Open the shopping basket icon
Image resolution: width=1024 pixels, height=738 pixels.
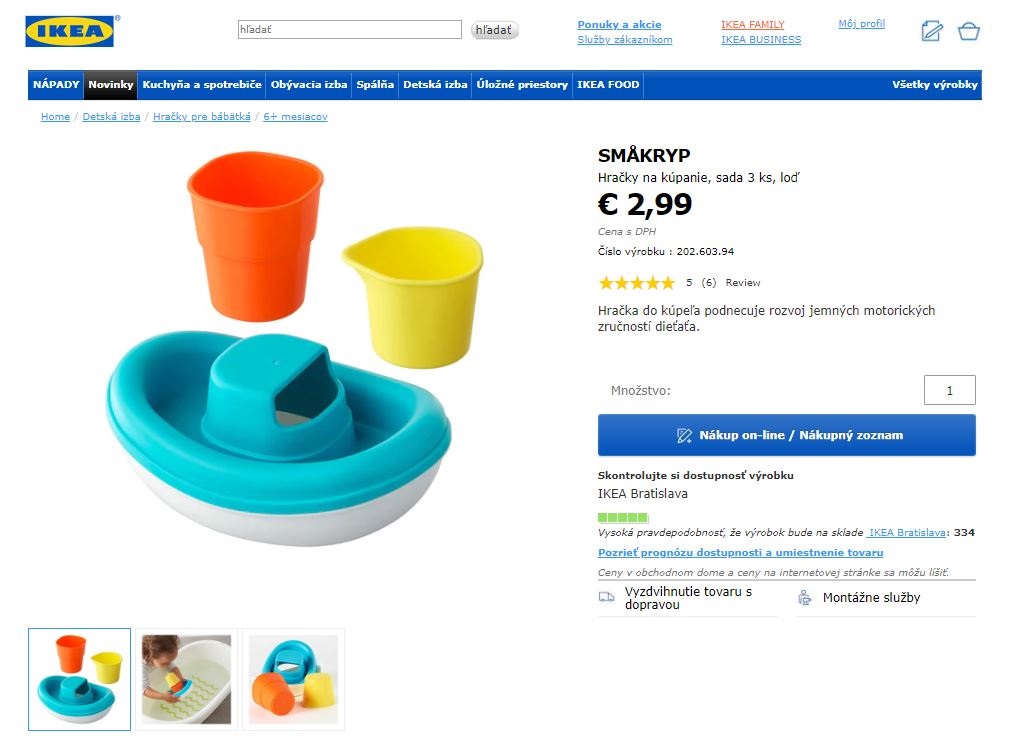[x=968, y=31]
